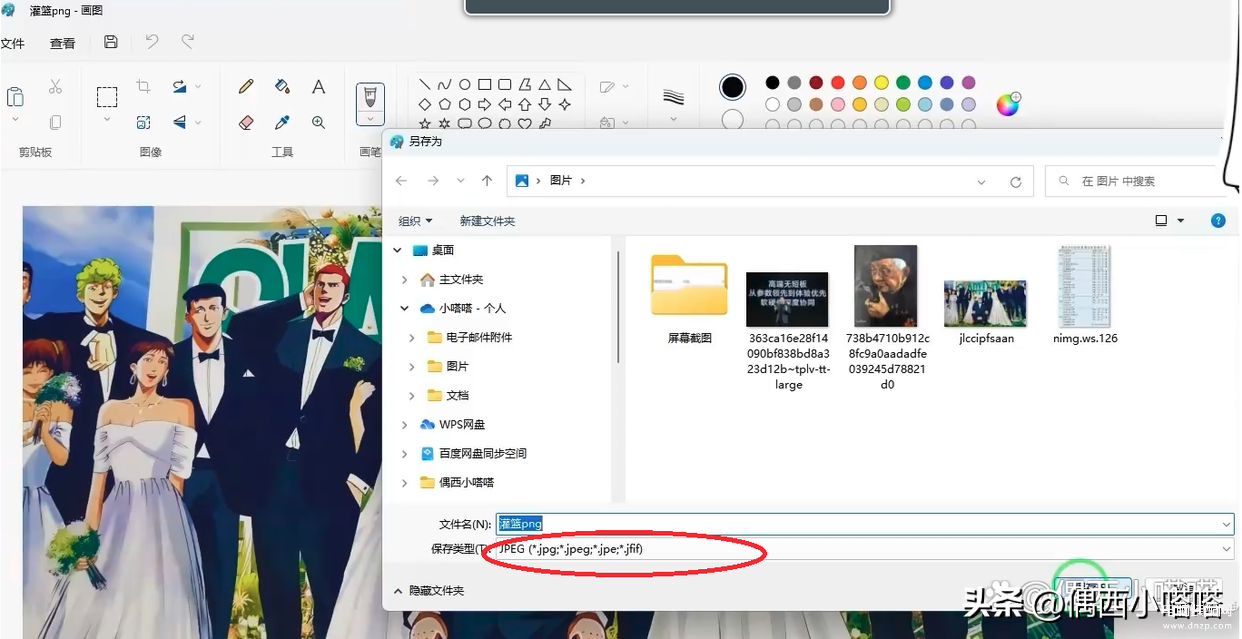Pick the green color swatch
Viewport: 1242px width, 639px height.
coord(904,83)
